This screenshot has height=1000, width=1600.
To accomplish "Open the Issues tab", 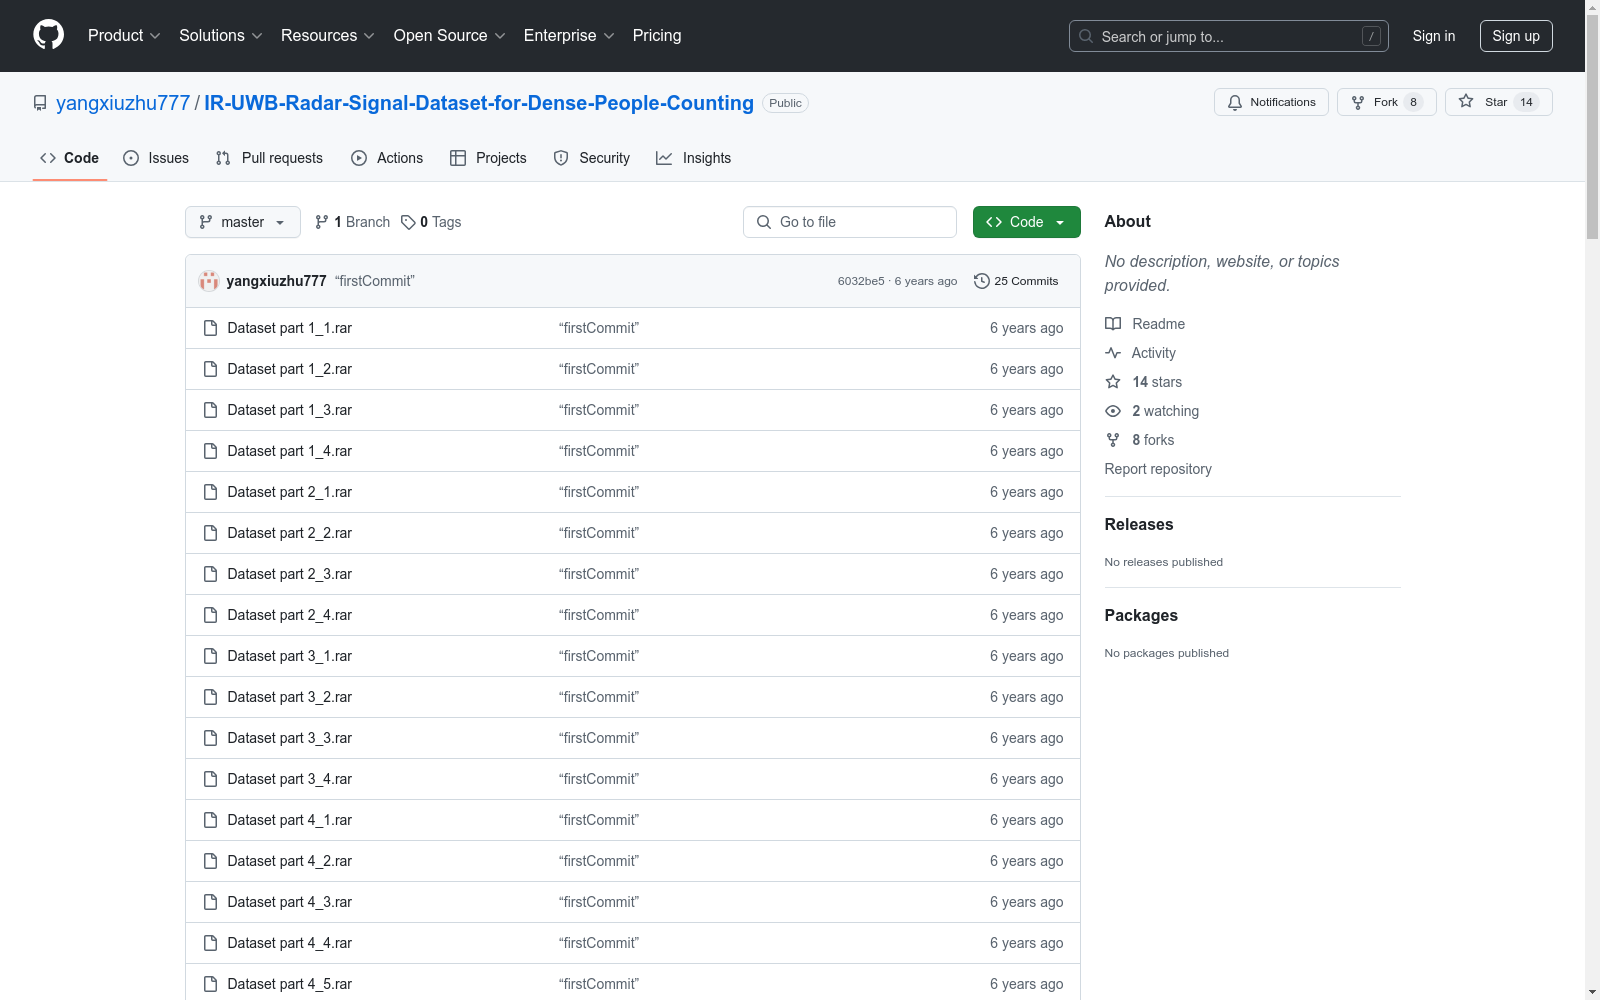I will point(156,158).
